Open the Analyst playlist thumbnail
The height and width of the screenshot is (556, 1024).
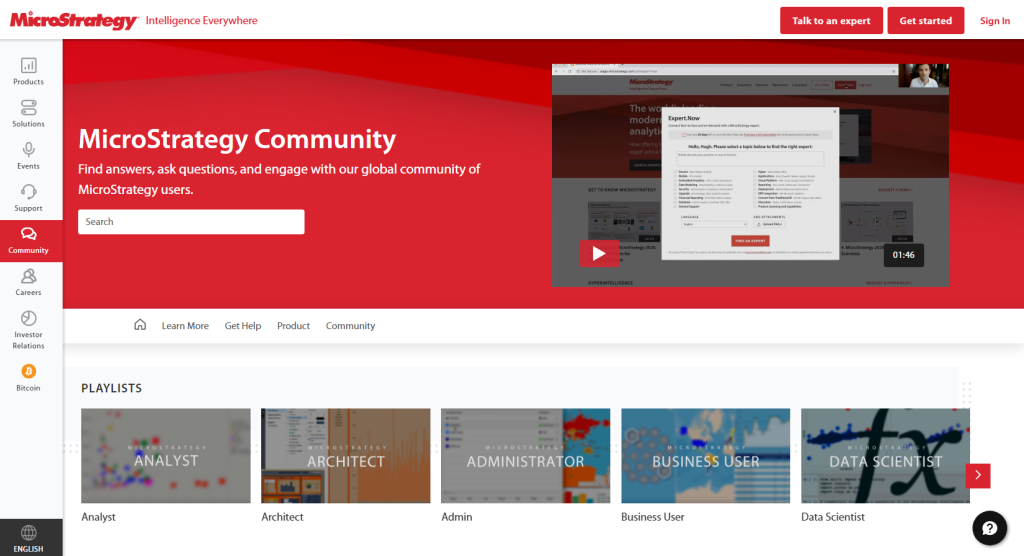166,455
